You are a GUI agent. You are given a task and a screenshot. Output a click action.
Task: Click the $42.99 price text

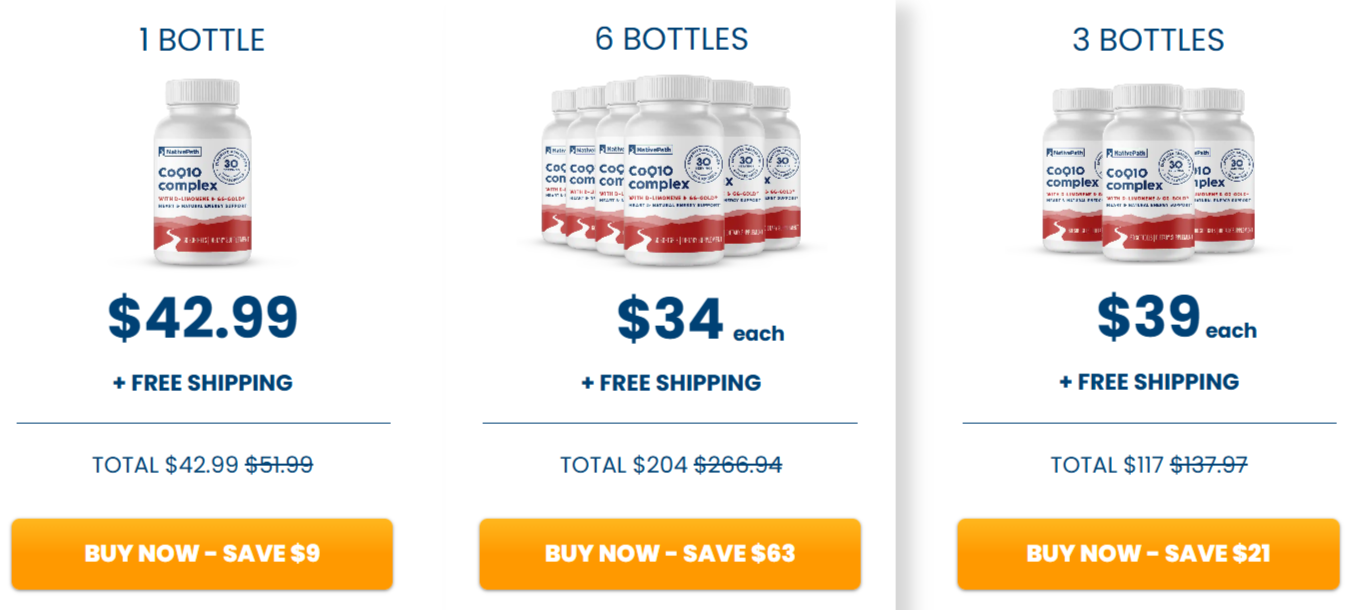[202, 318]
